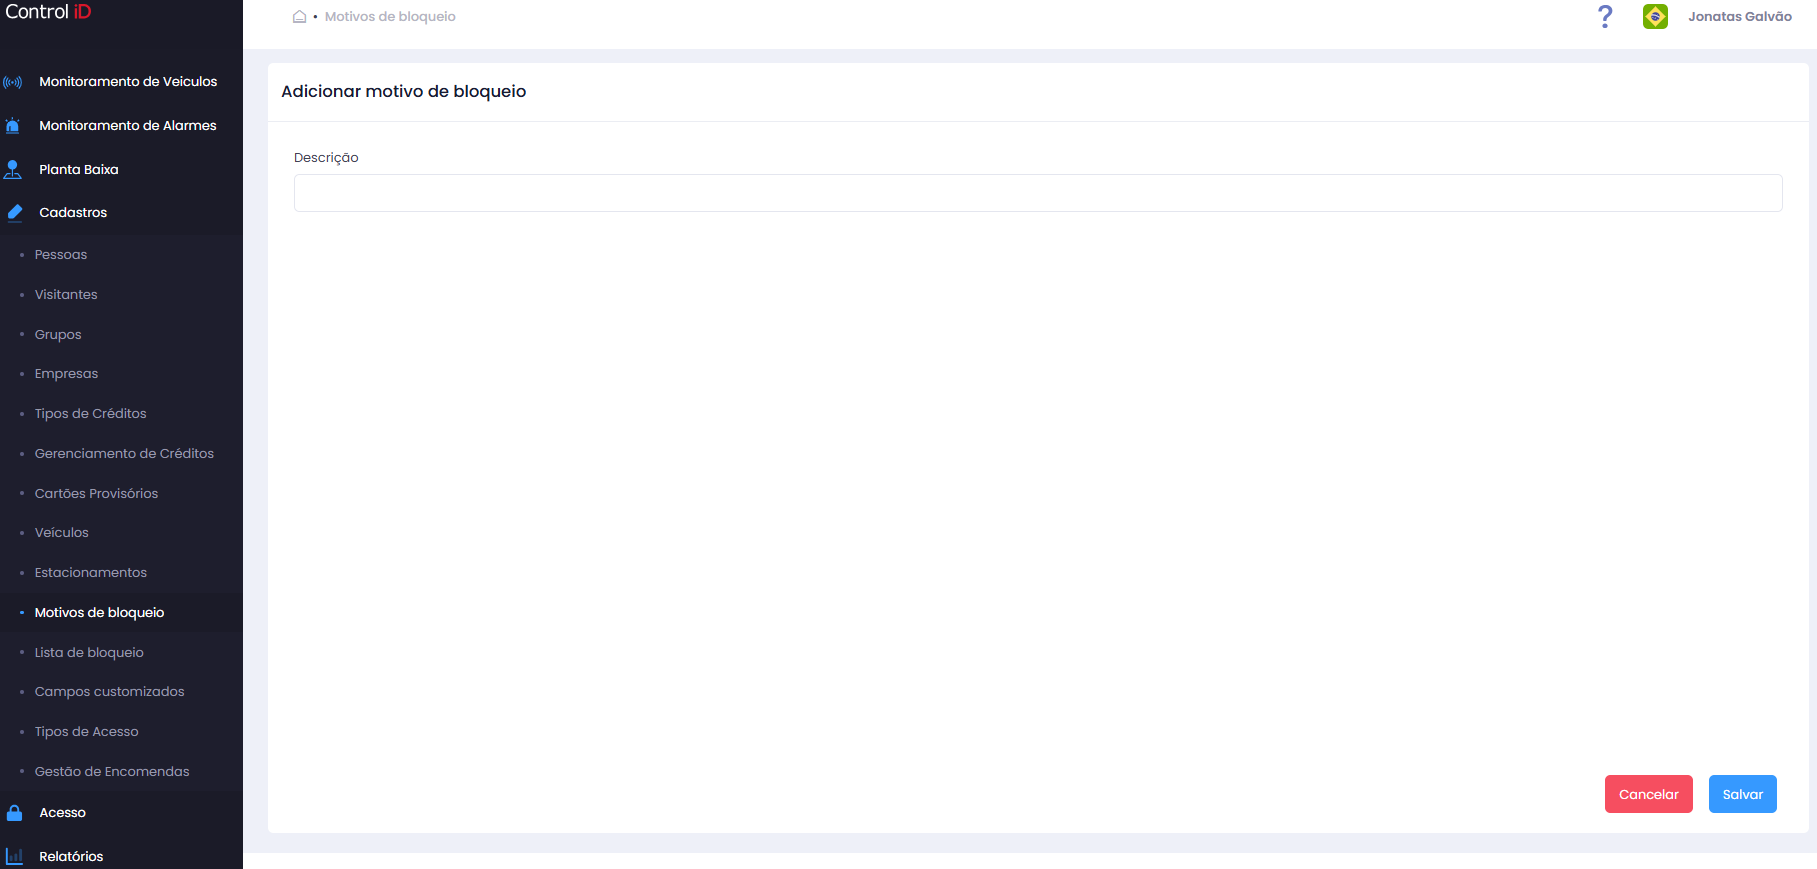Select Motivos de bloqueio in sidebar
1817x869 pixels.
(99, 613)
